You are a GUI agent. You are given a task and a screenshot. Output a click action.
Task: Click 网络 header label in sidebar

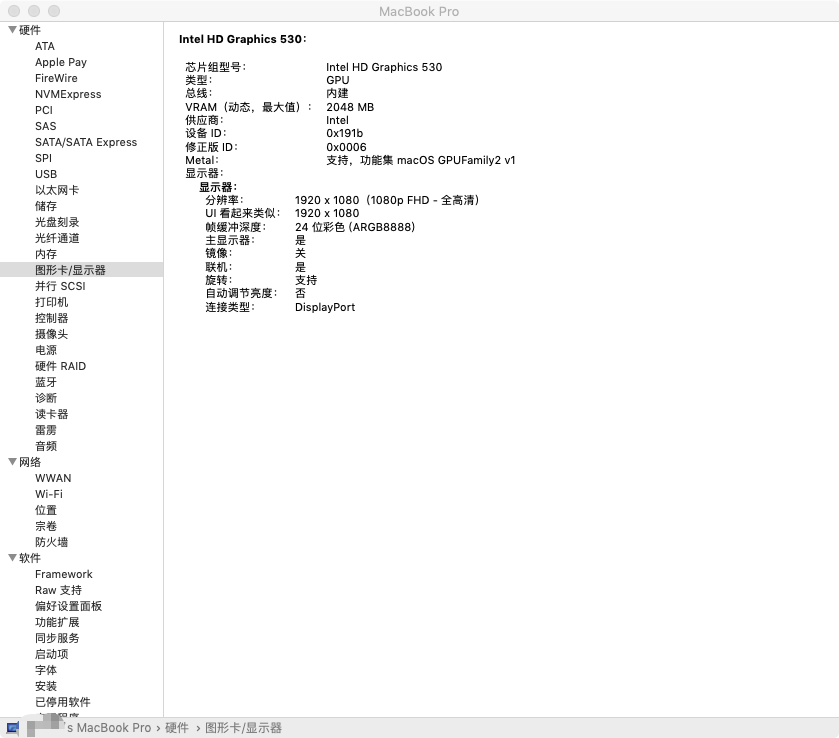[30, 462]
